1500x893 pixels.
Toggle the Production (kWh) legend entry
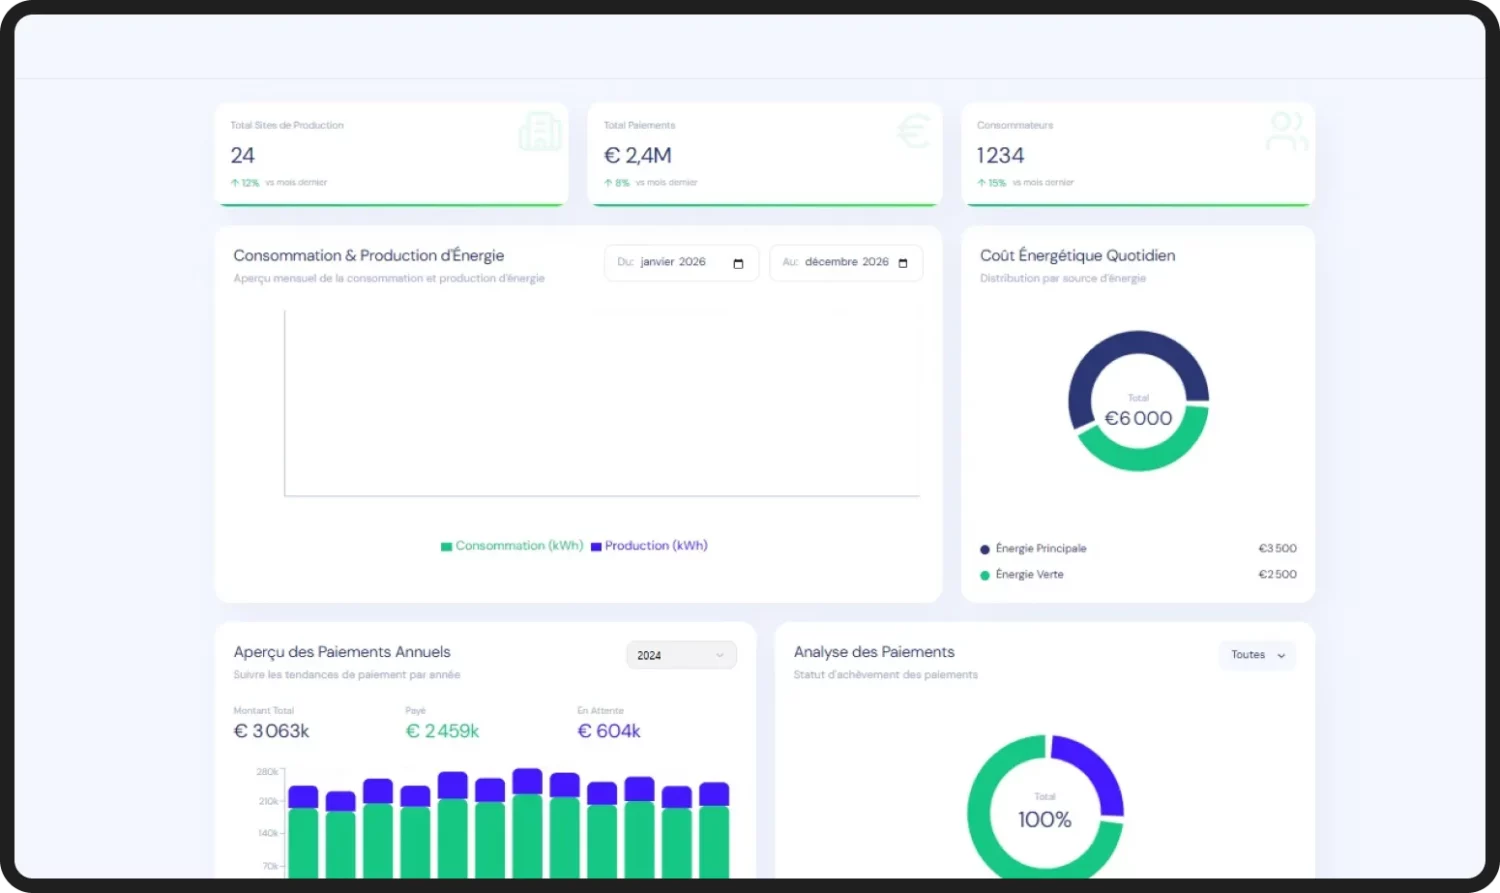click(x=649, y=545)
